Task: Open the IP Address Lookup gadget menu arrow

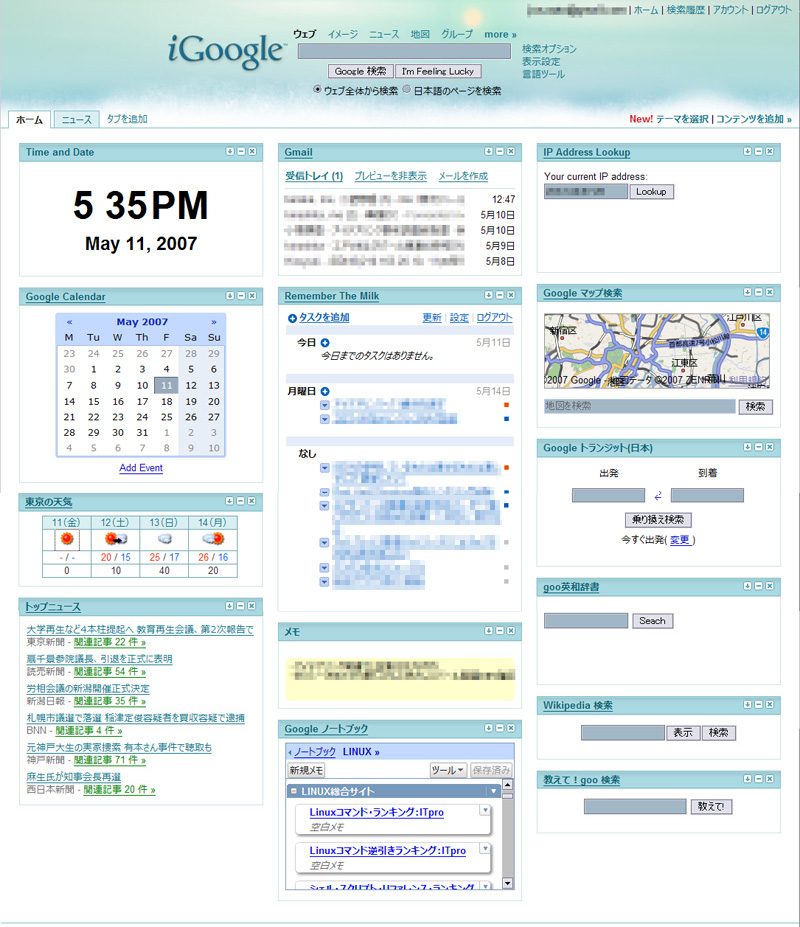Action: pos(747,152)
